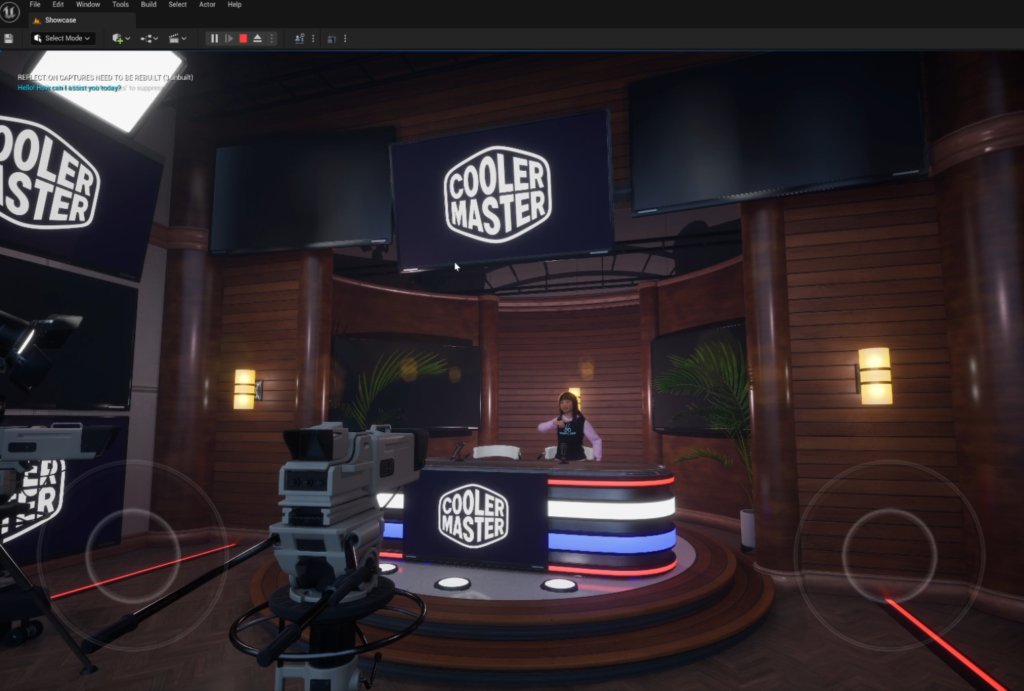The height and width of the screenshot is (691, 1024).
Task: Click the Platforms icon
Action: pyautogui.click(x=299, y=39)
